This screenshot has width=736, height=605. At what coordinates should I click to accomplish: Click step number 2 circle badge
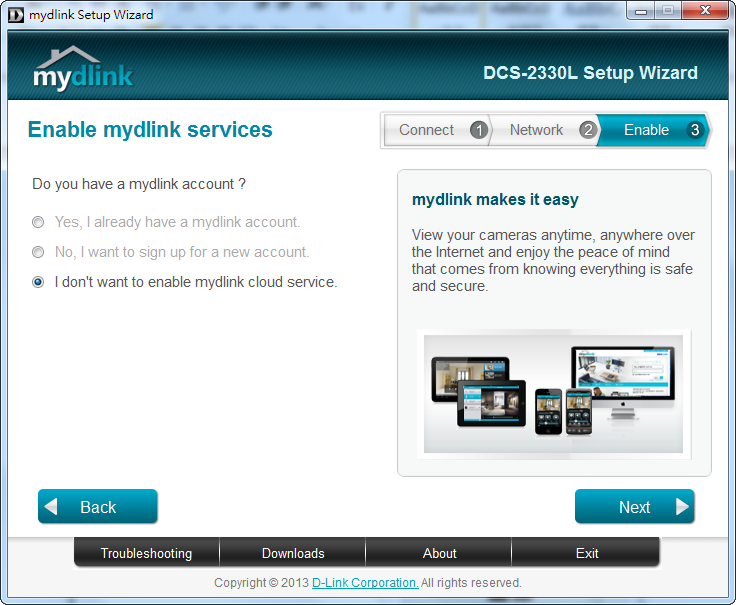tap(587, 130)
